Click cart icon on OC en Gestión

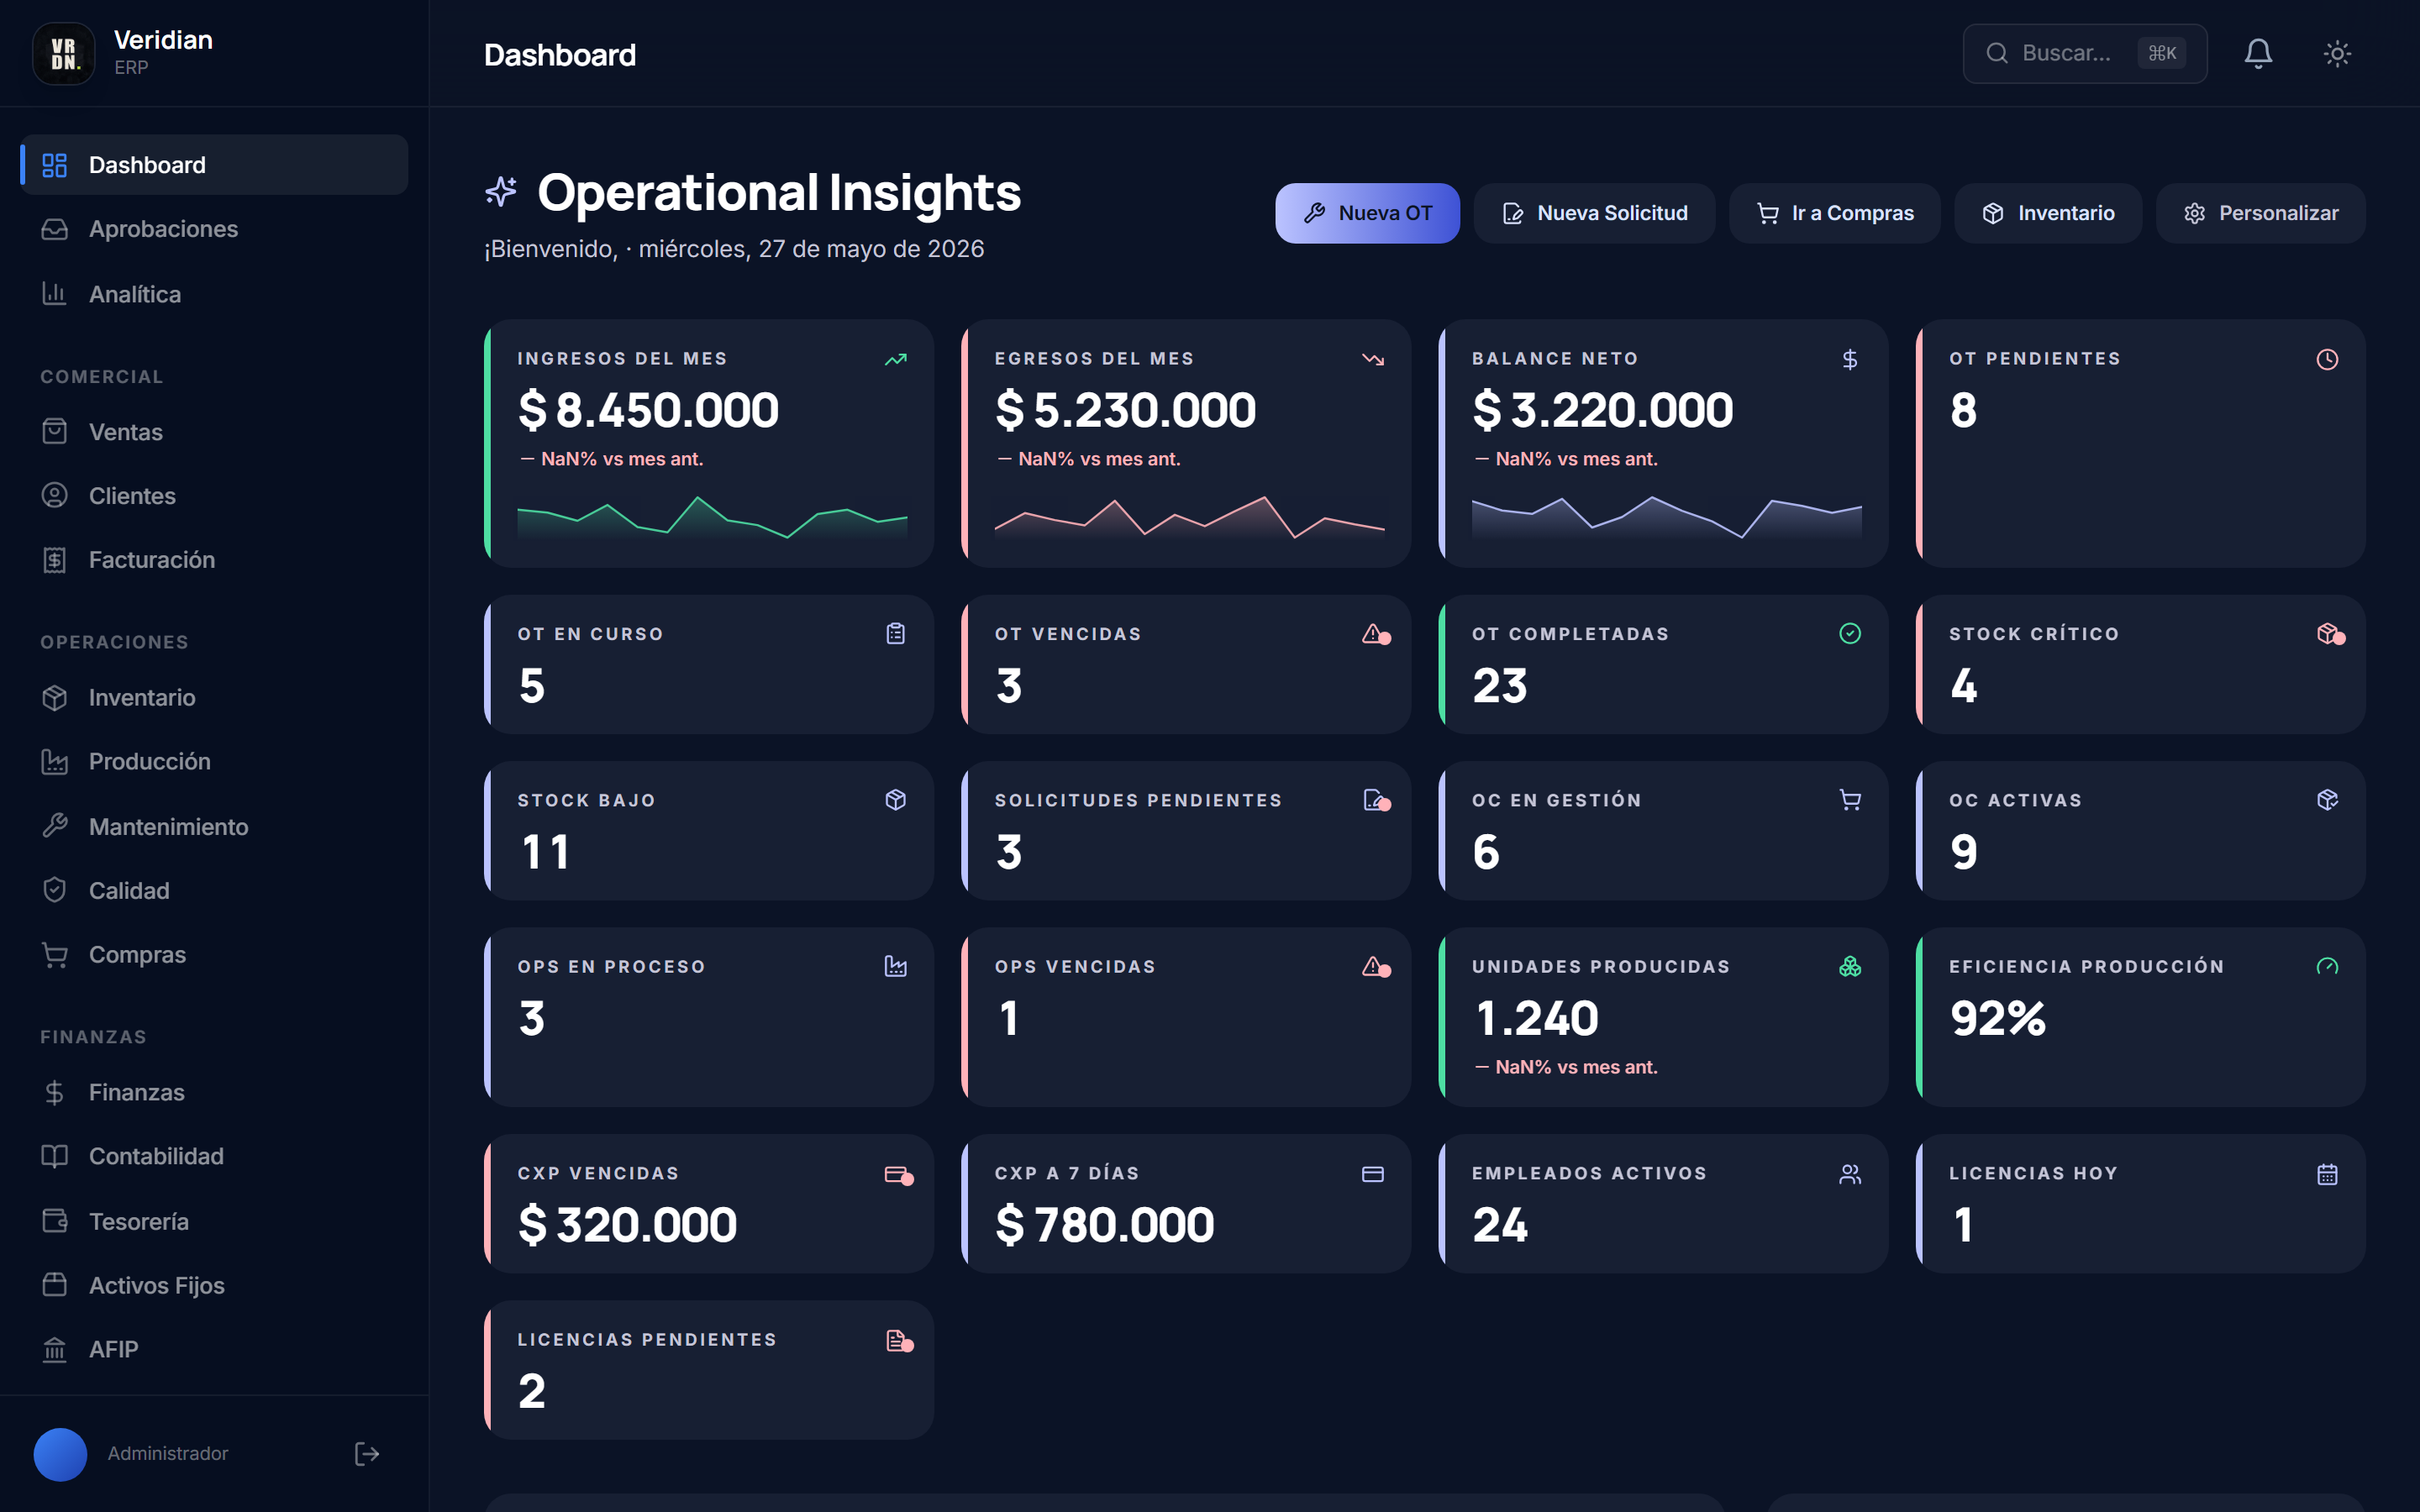[1850, 799]
